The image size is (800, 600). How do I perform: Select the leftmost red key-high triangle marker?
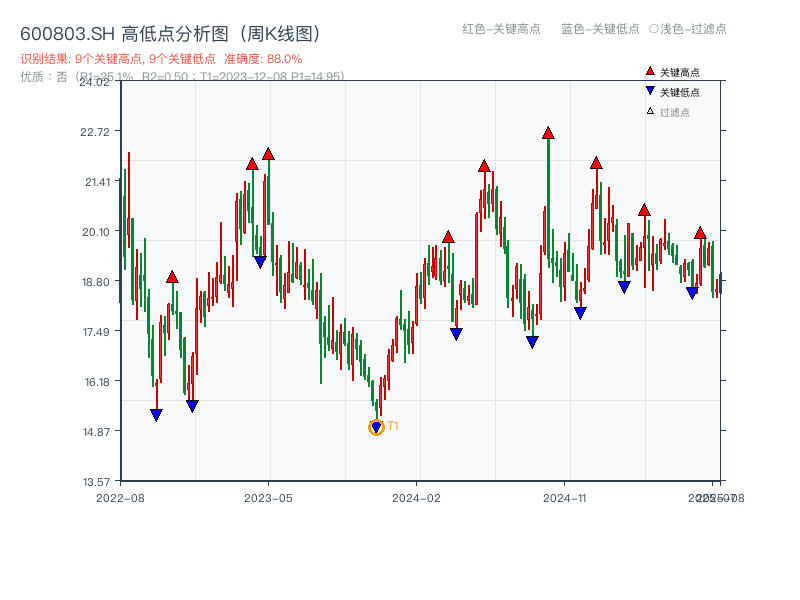tap(173, 278)
